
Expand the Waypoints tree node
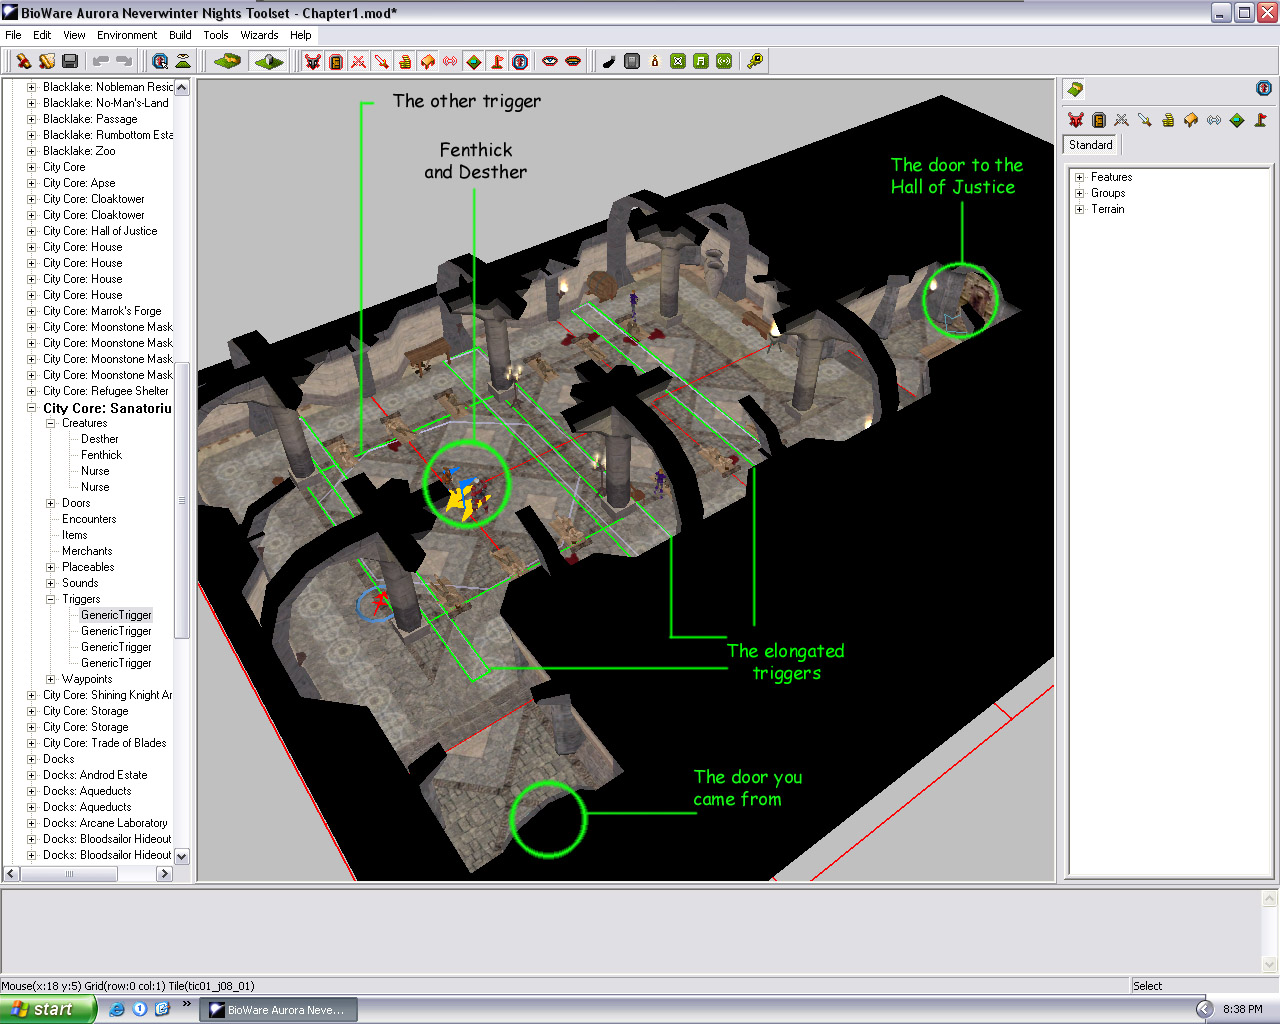click(x=50, y=679)
